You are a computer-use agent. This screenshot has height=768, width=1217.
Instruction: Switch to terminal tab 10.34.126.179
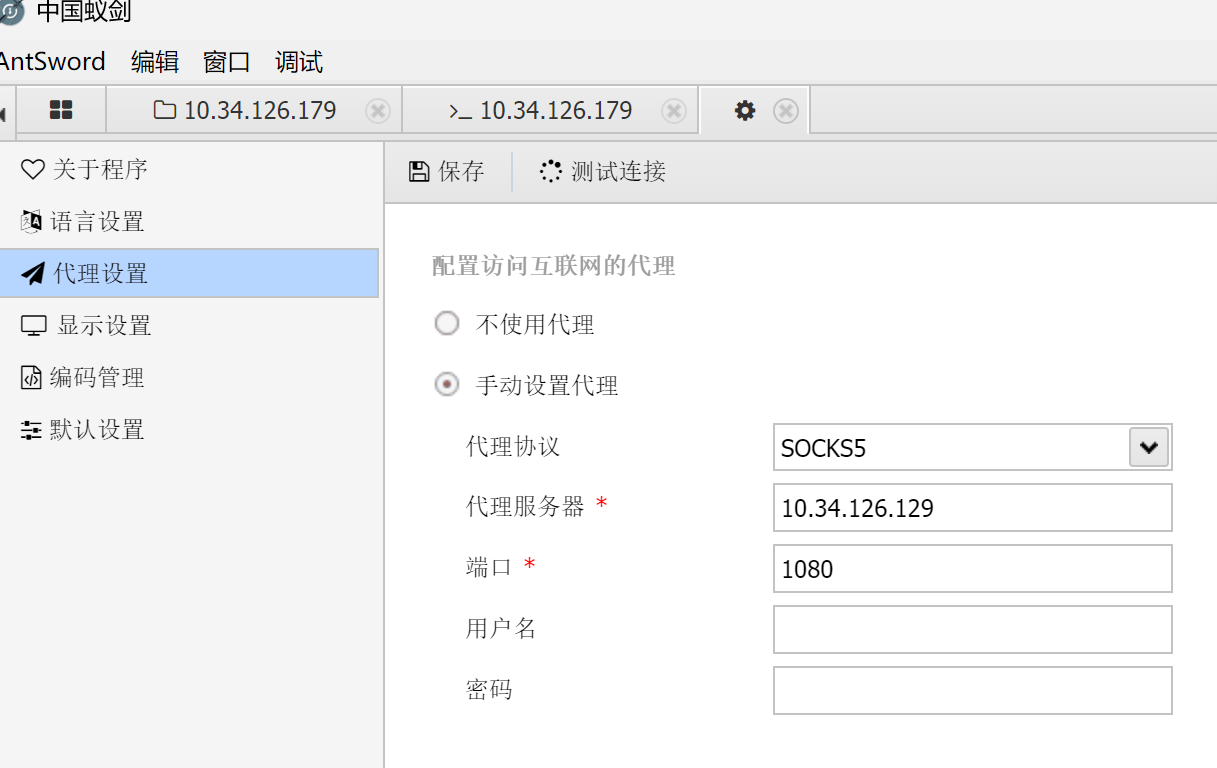pyautogui.click(x=550, y=110)
